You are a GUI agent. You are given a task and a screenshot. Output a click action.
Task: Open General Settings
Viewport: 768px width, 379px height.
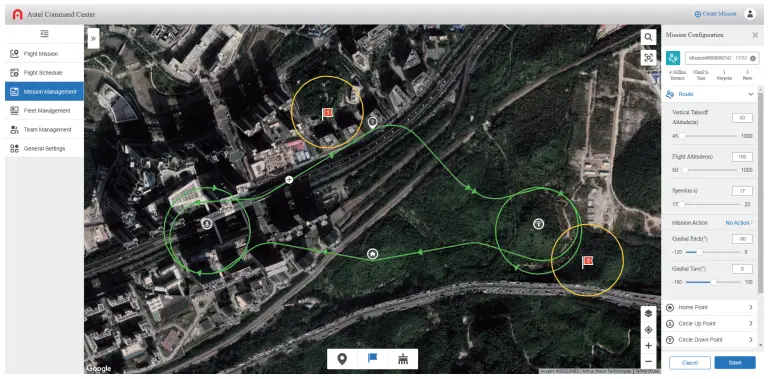[45, 148]
